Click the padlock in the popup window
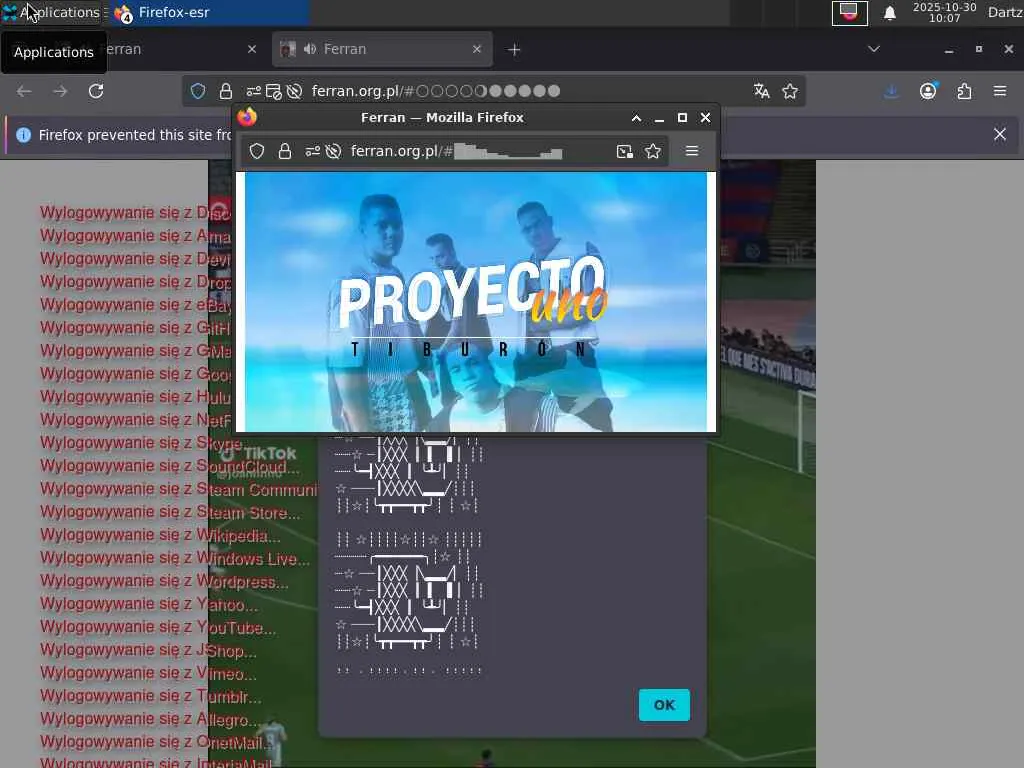This screenshot has height=768, width=1024. point(285,152)
